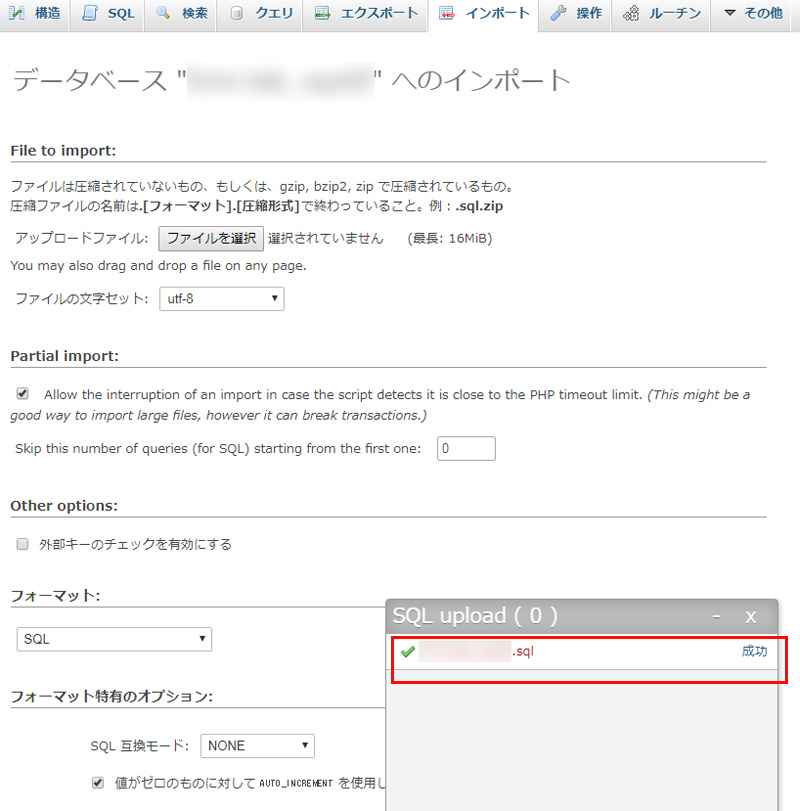Image resolution: width=800 pixels, height=811 pixels.
Task: Click the 選択されていません file status text
Action: point(326,238)
